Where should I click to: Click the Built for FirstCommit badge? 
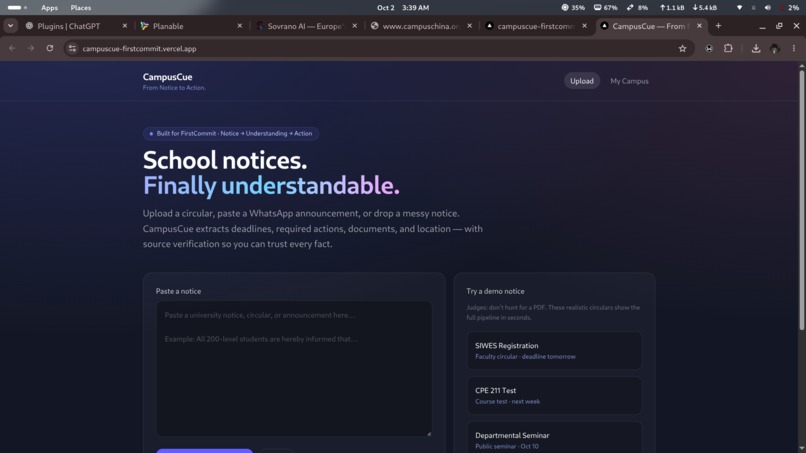[x=231, y=133]
